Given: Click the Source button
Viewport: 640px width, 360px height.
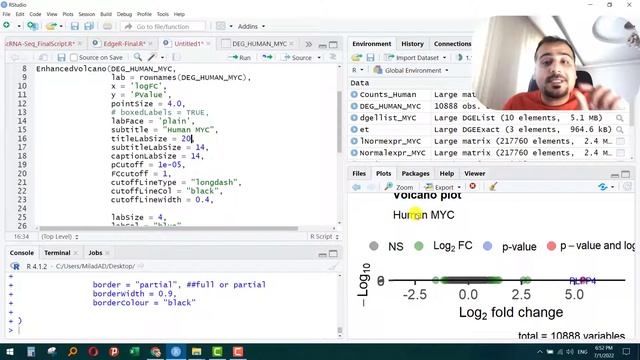Looking at the screenshot, I should 298,58.
